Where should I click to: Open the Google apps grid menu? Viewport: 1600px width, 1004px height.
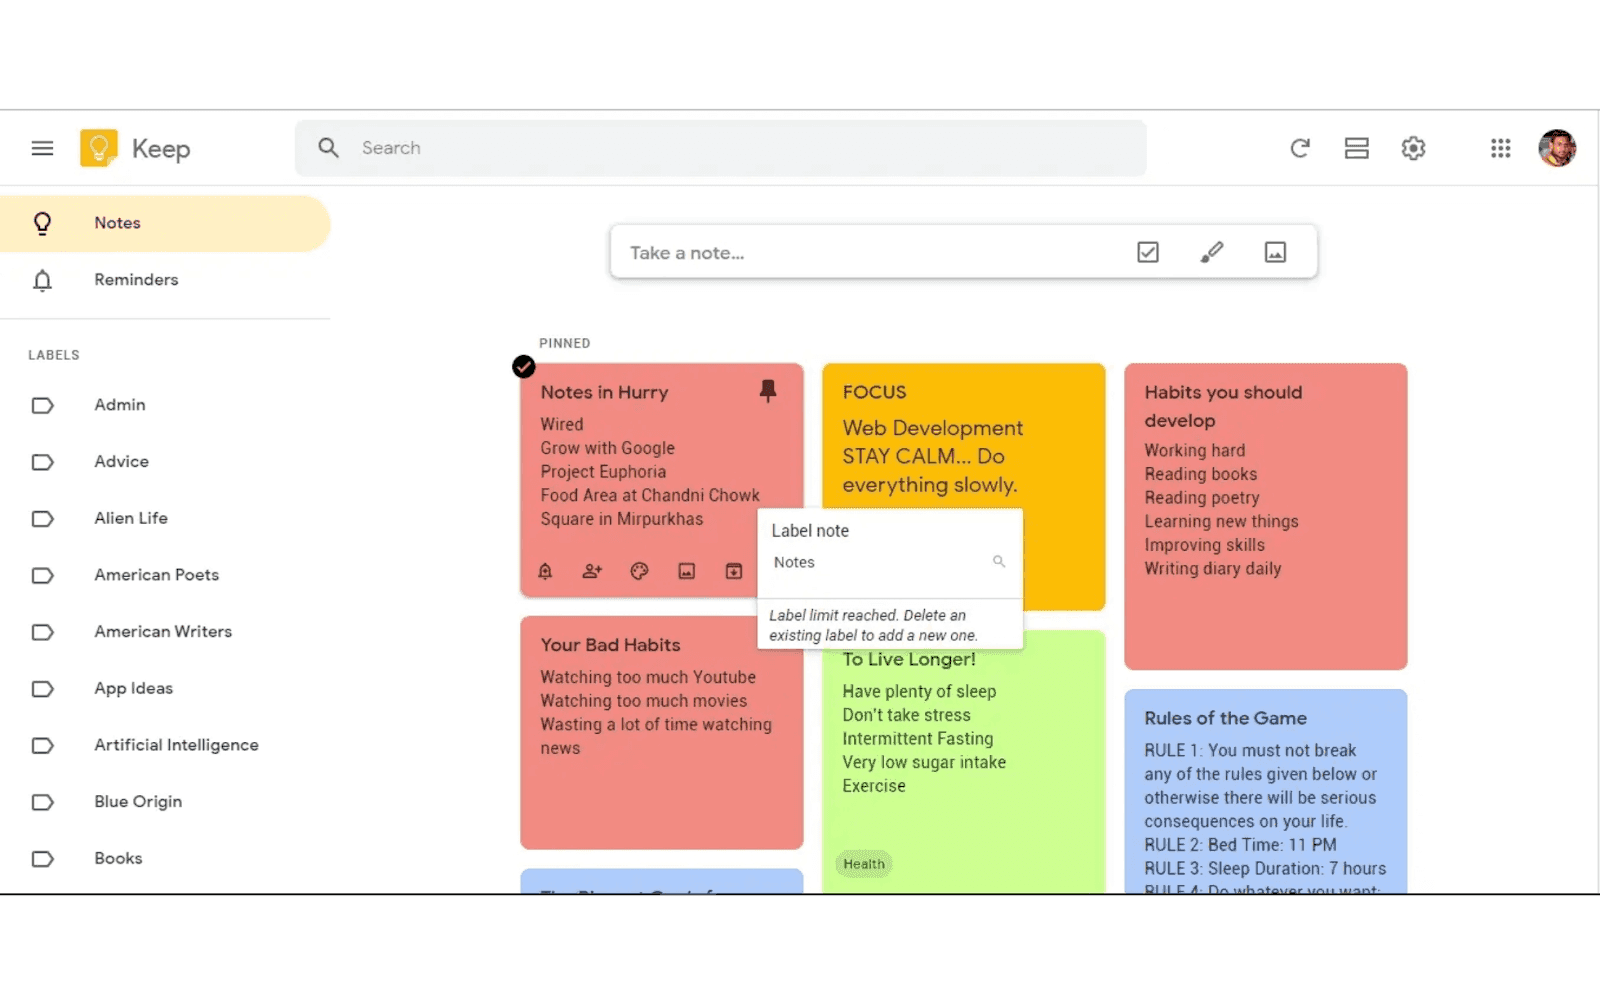point(1500,148)
